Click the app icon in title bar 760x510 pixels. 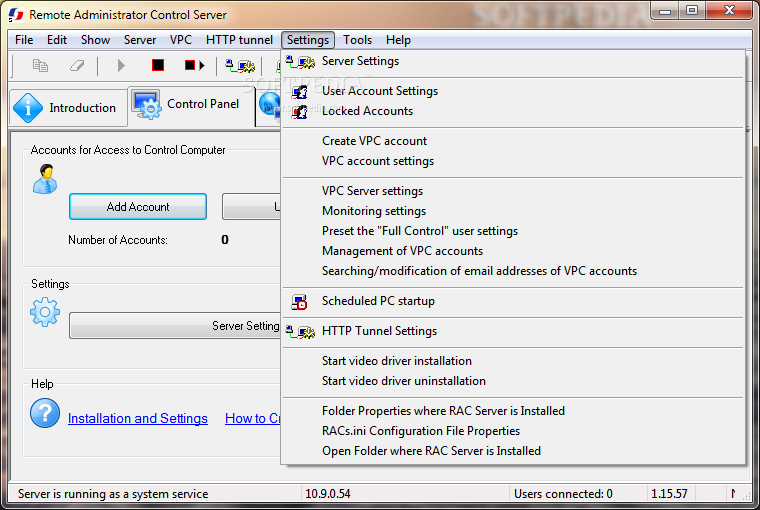pyautogui.click(x=16, y=15)
